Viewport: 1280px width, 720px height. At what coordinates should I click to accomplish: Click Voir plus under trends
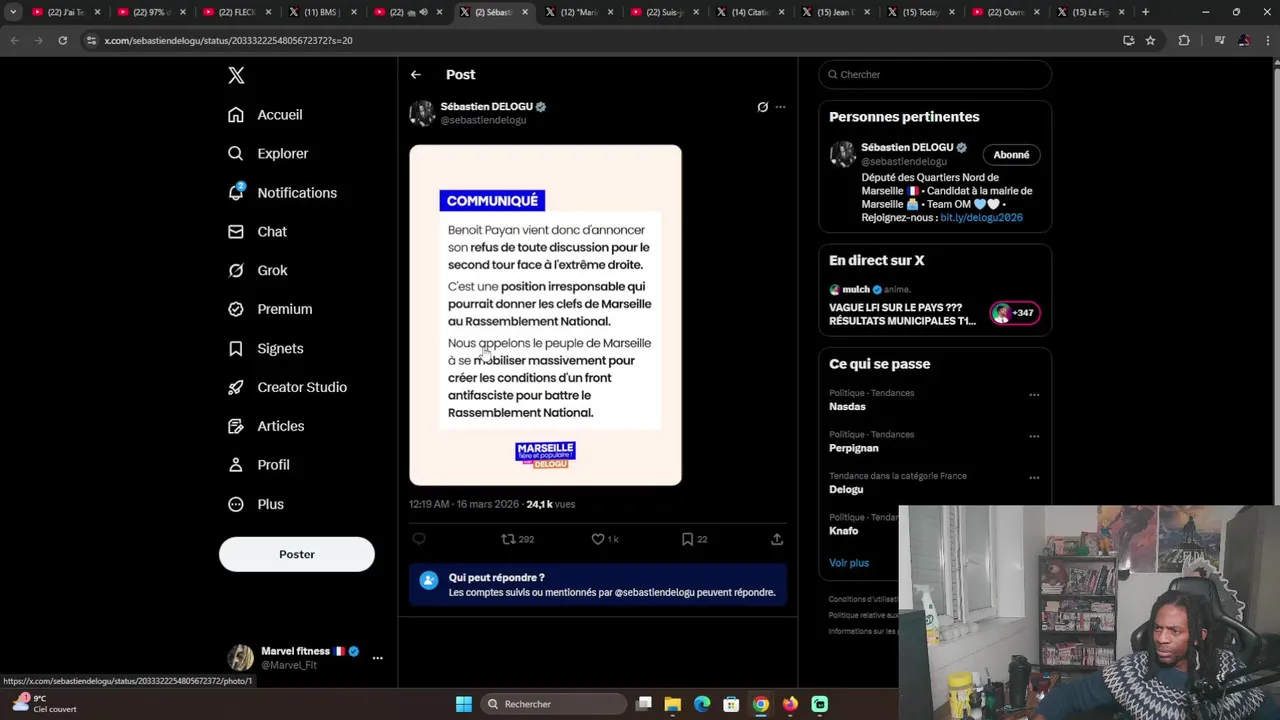(849, 563)
